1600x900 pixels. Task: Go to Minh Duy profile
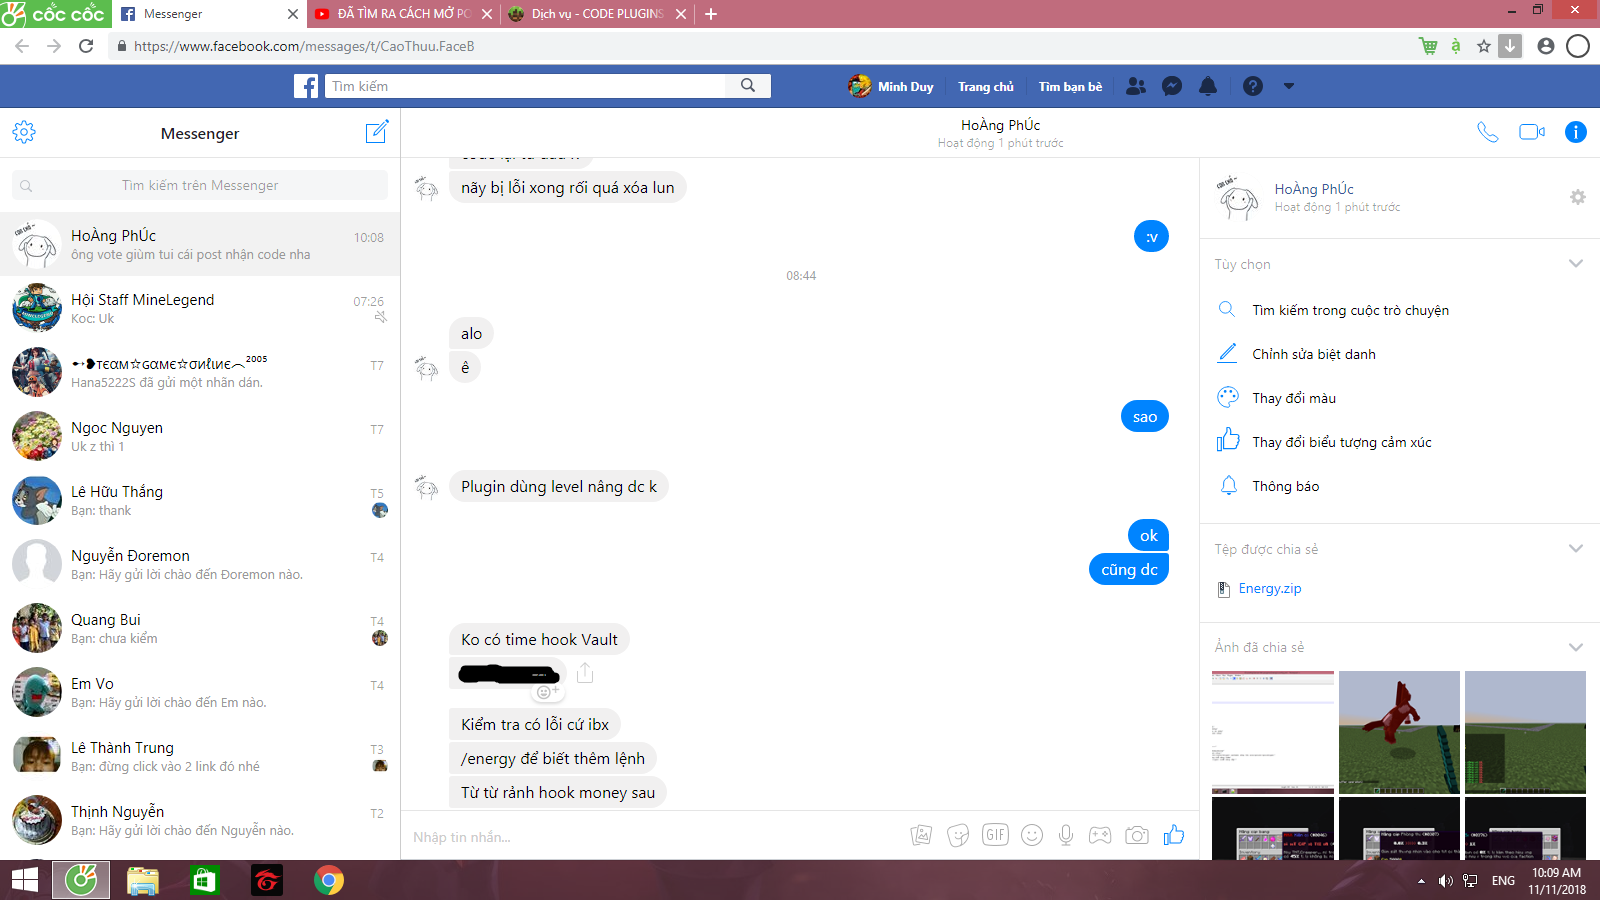(x=891, y=86)
